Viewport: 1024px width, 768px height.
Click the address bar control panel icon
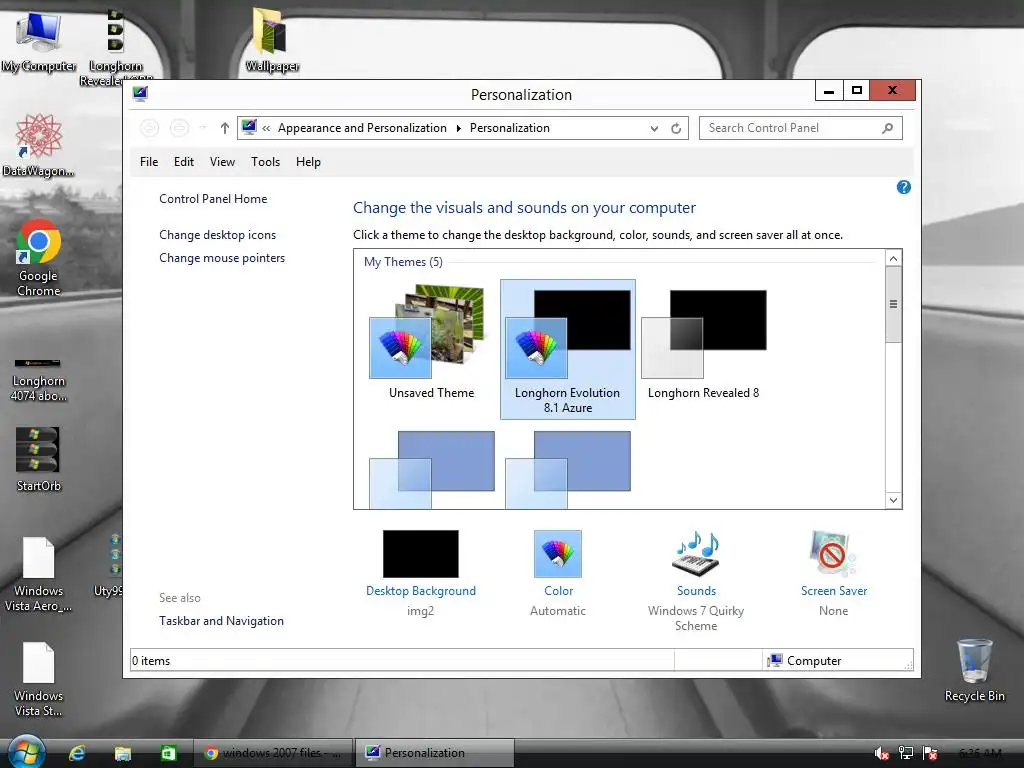[249, 127]
